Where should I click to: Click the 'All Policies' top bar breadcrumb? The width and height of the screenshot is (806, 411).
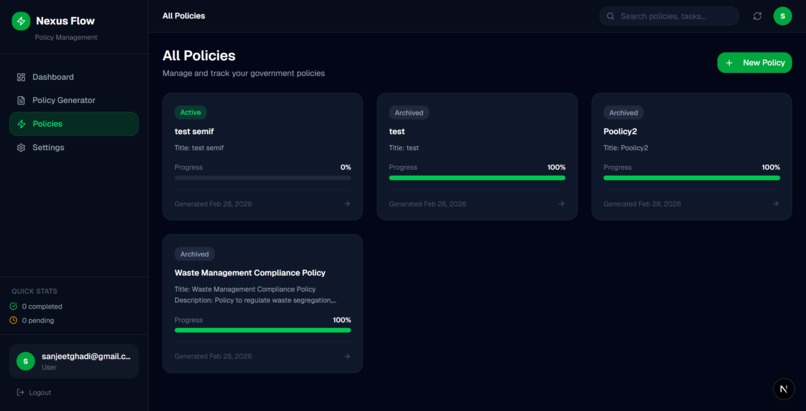184,16
